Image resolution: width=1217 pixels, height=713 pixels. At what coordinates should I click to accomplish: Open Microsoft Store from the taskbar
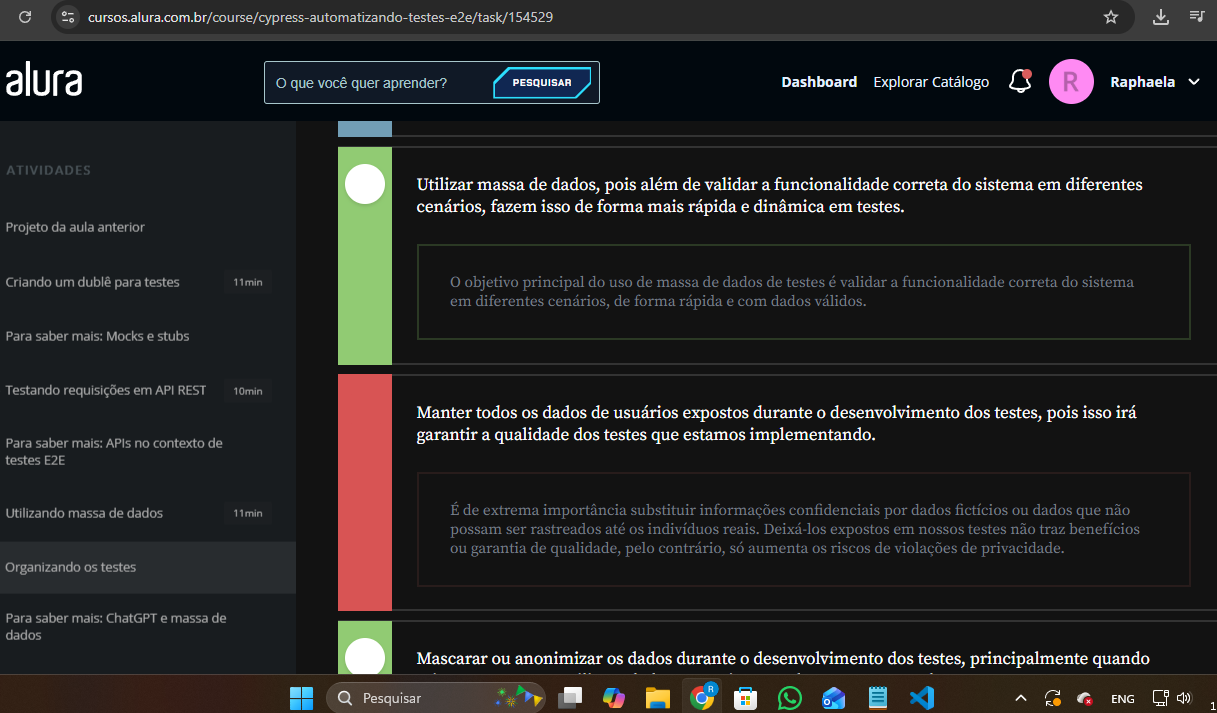click(x=745, y=697)
